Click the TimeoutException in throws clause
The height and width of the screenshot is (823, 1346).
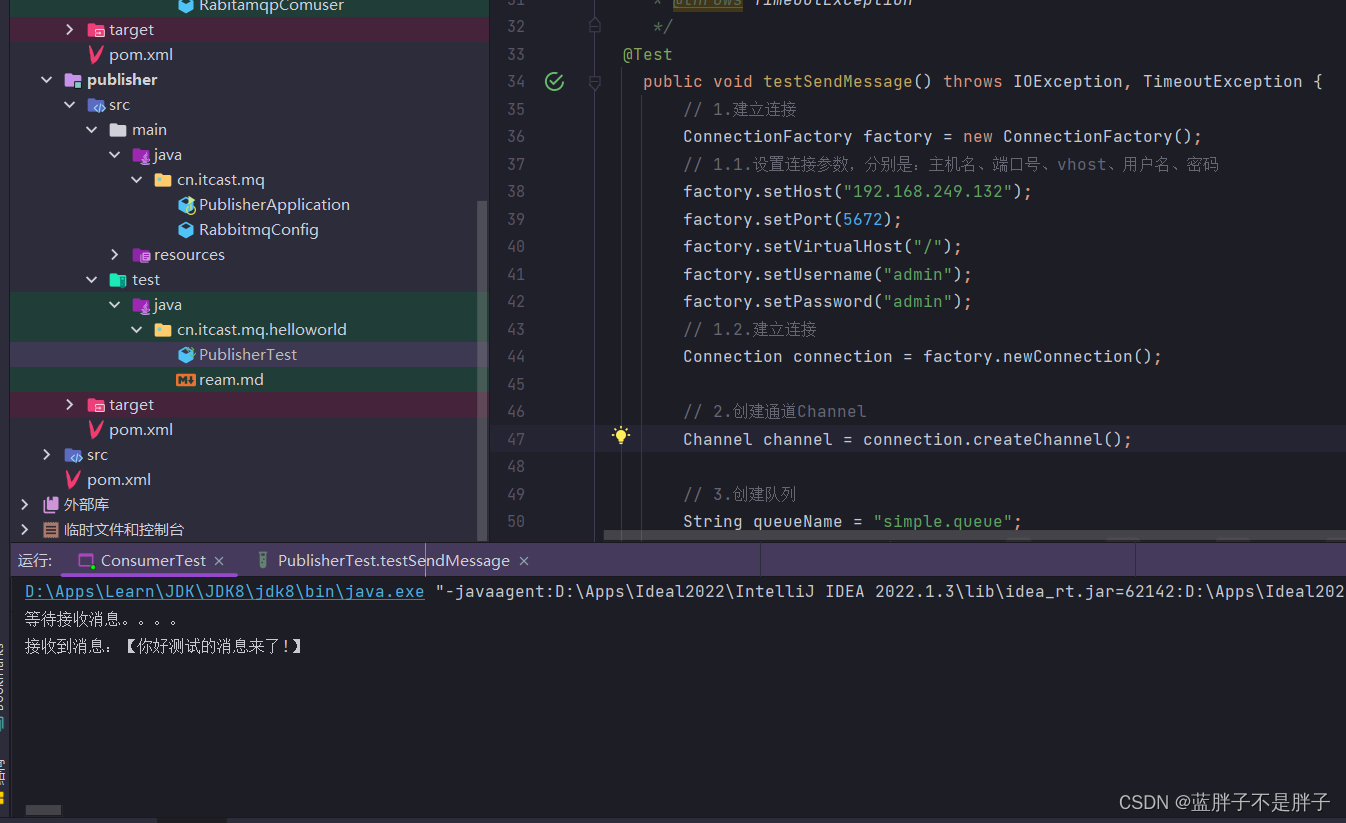1223,82
